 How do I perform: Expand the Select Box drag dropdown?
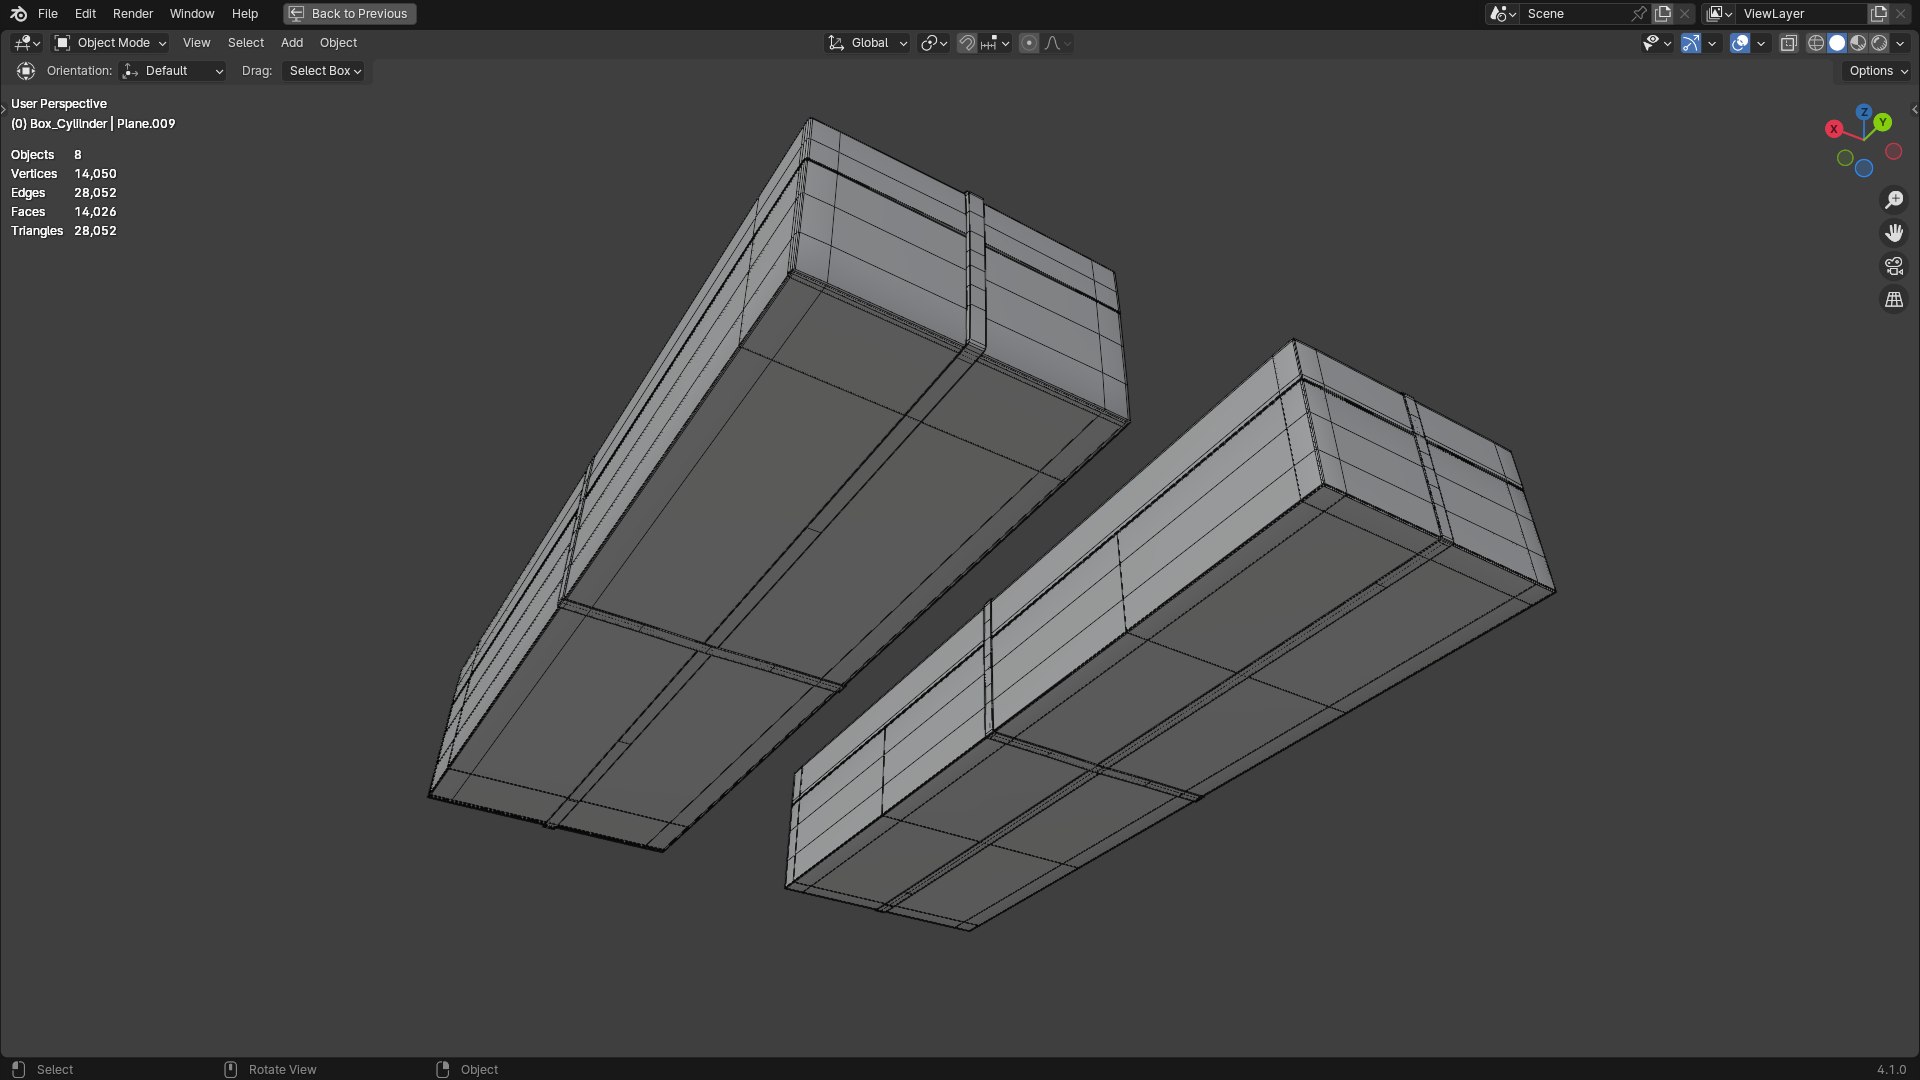click(x=324, y=71)
